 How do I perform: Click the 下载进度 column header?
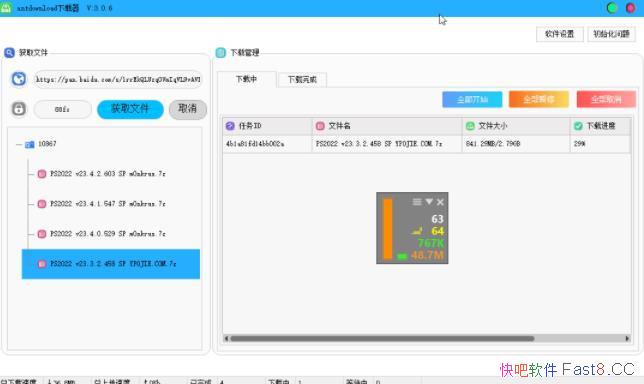600,126
